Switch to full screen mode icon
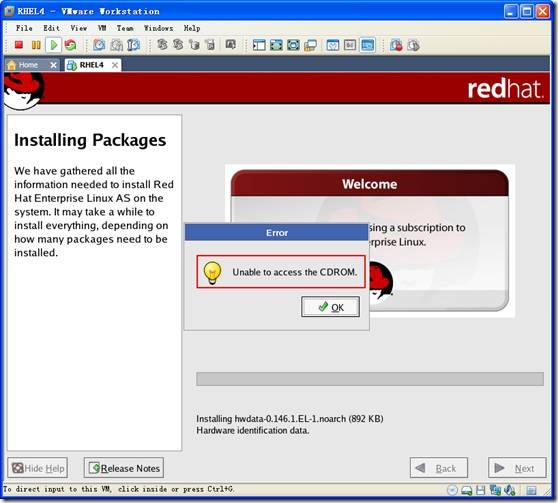Image resolution: width=558 pixels, height=503 pixels. 276,45
